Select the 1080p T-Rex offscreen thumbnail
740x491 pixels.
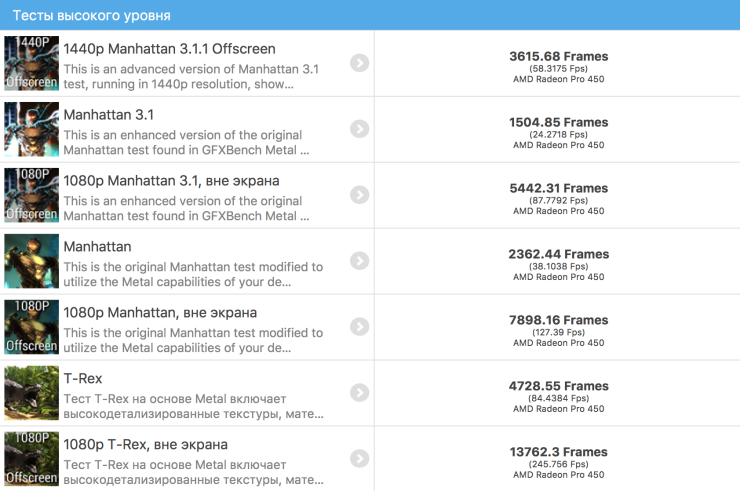(x=31, y=459)
